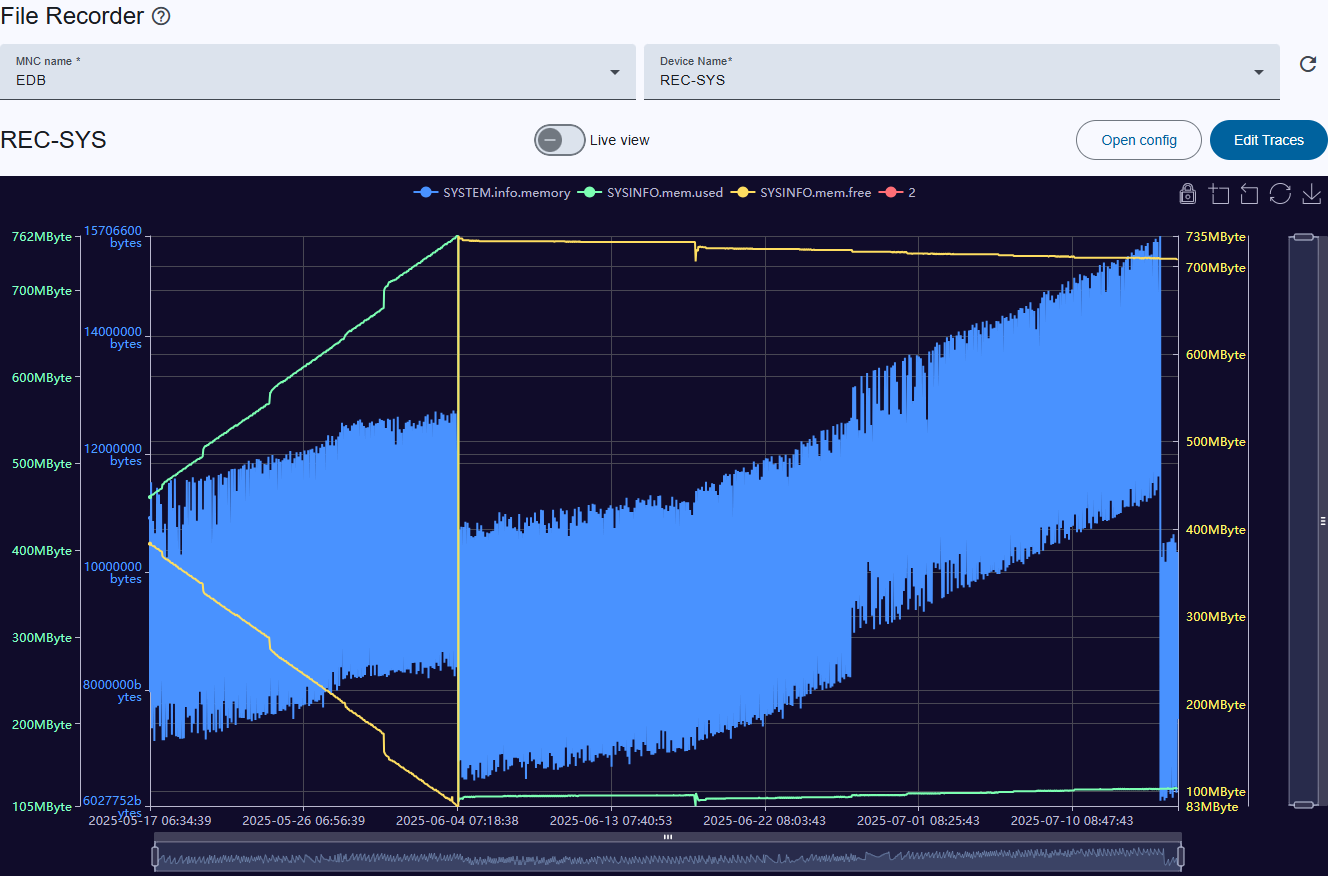Click the File Recorder help question mark icon

[x=161, y=17]
